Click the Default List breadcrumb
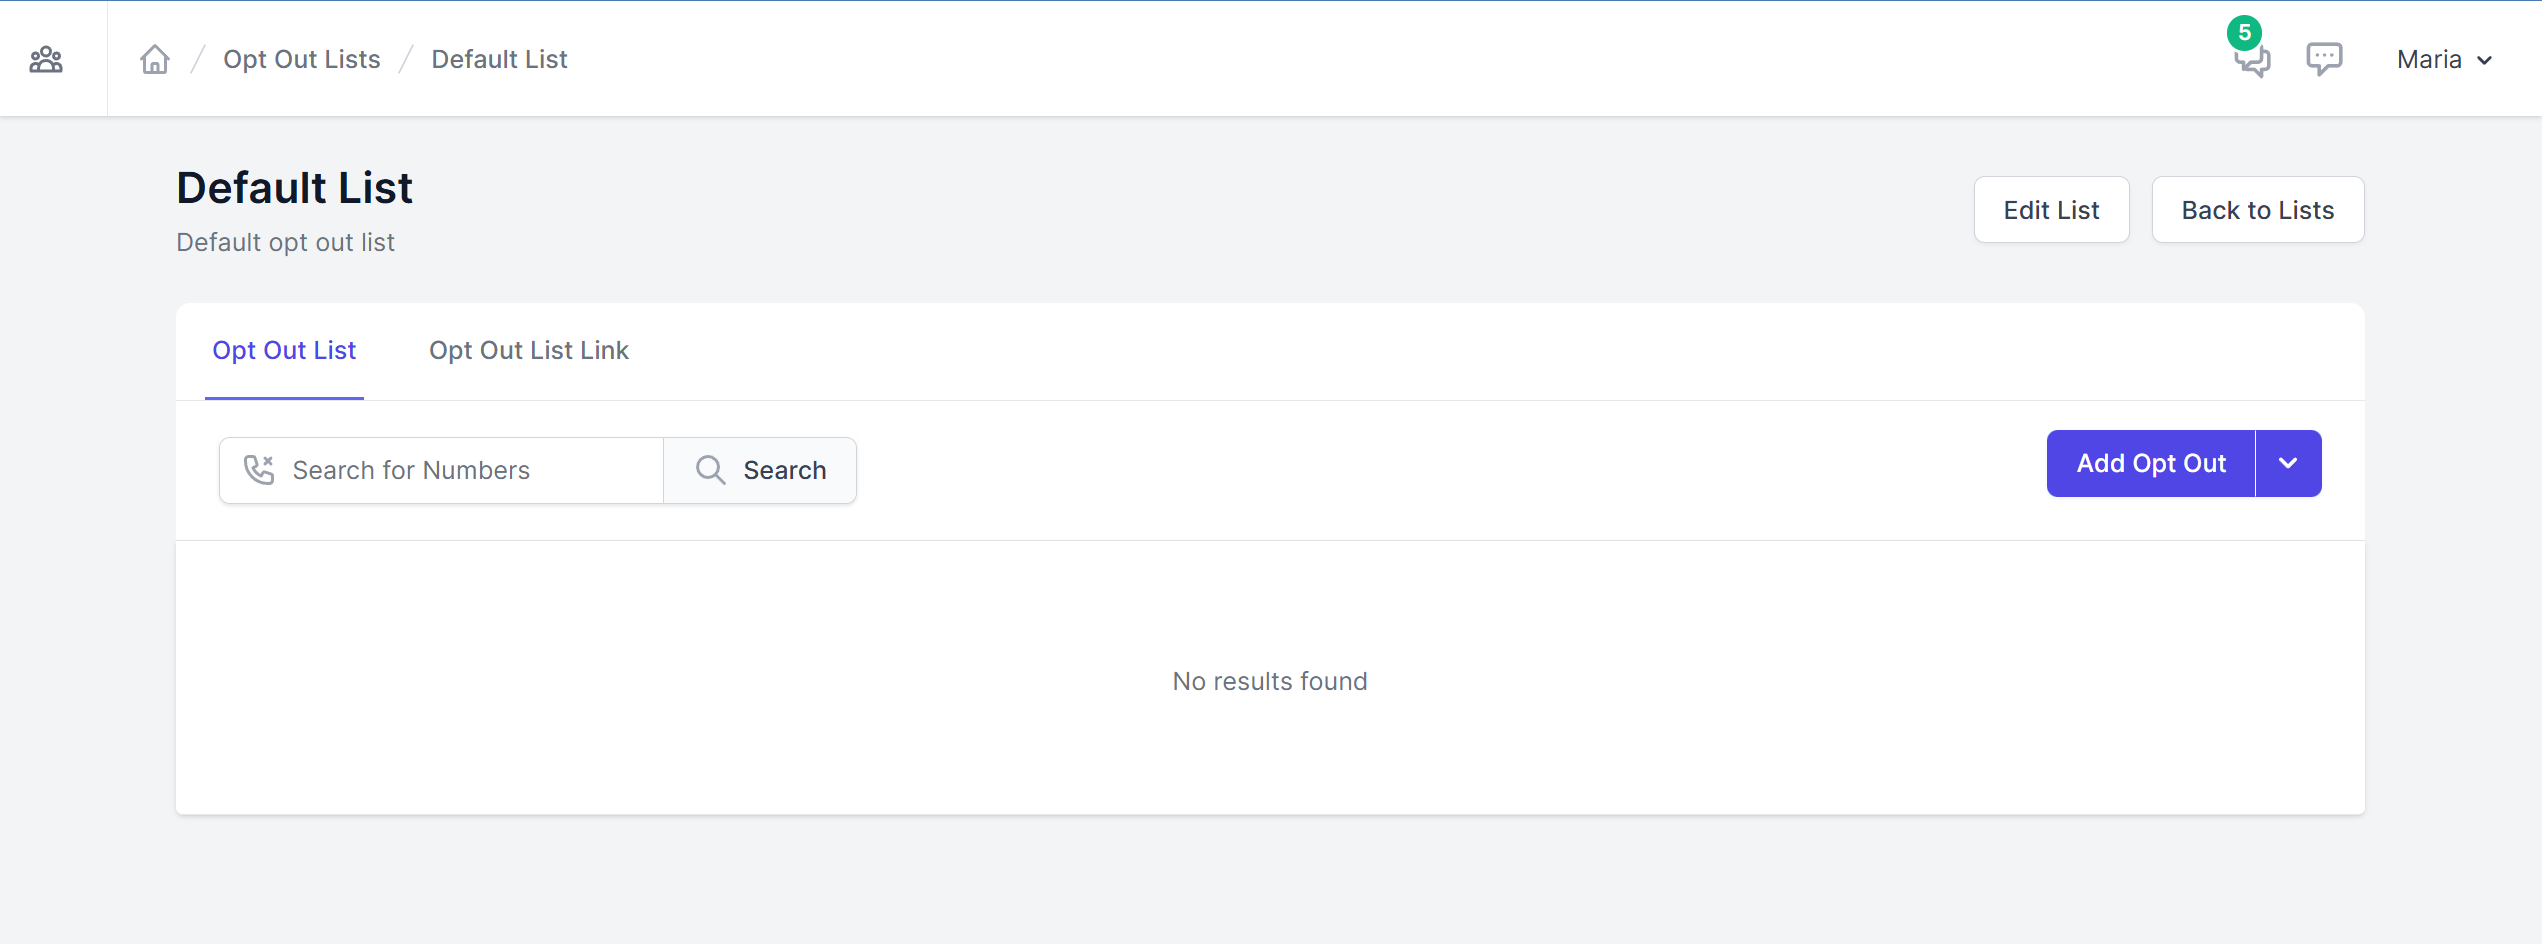 click(x=499, y=59)
